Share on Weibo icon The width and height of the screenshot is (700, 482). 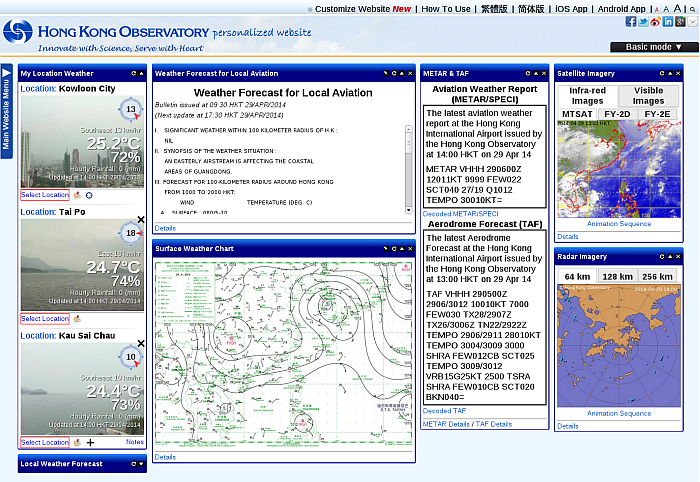pos(655,21)
